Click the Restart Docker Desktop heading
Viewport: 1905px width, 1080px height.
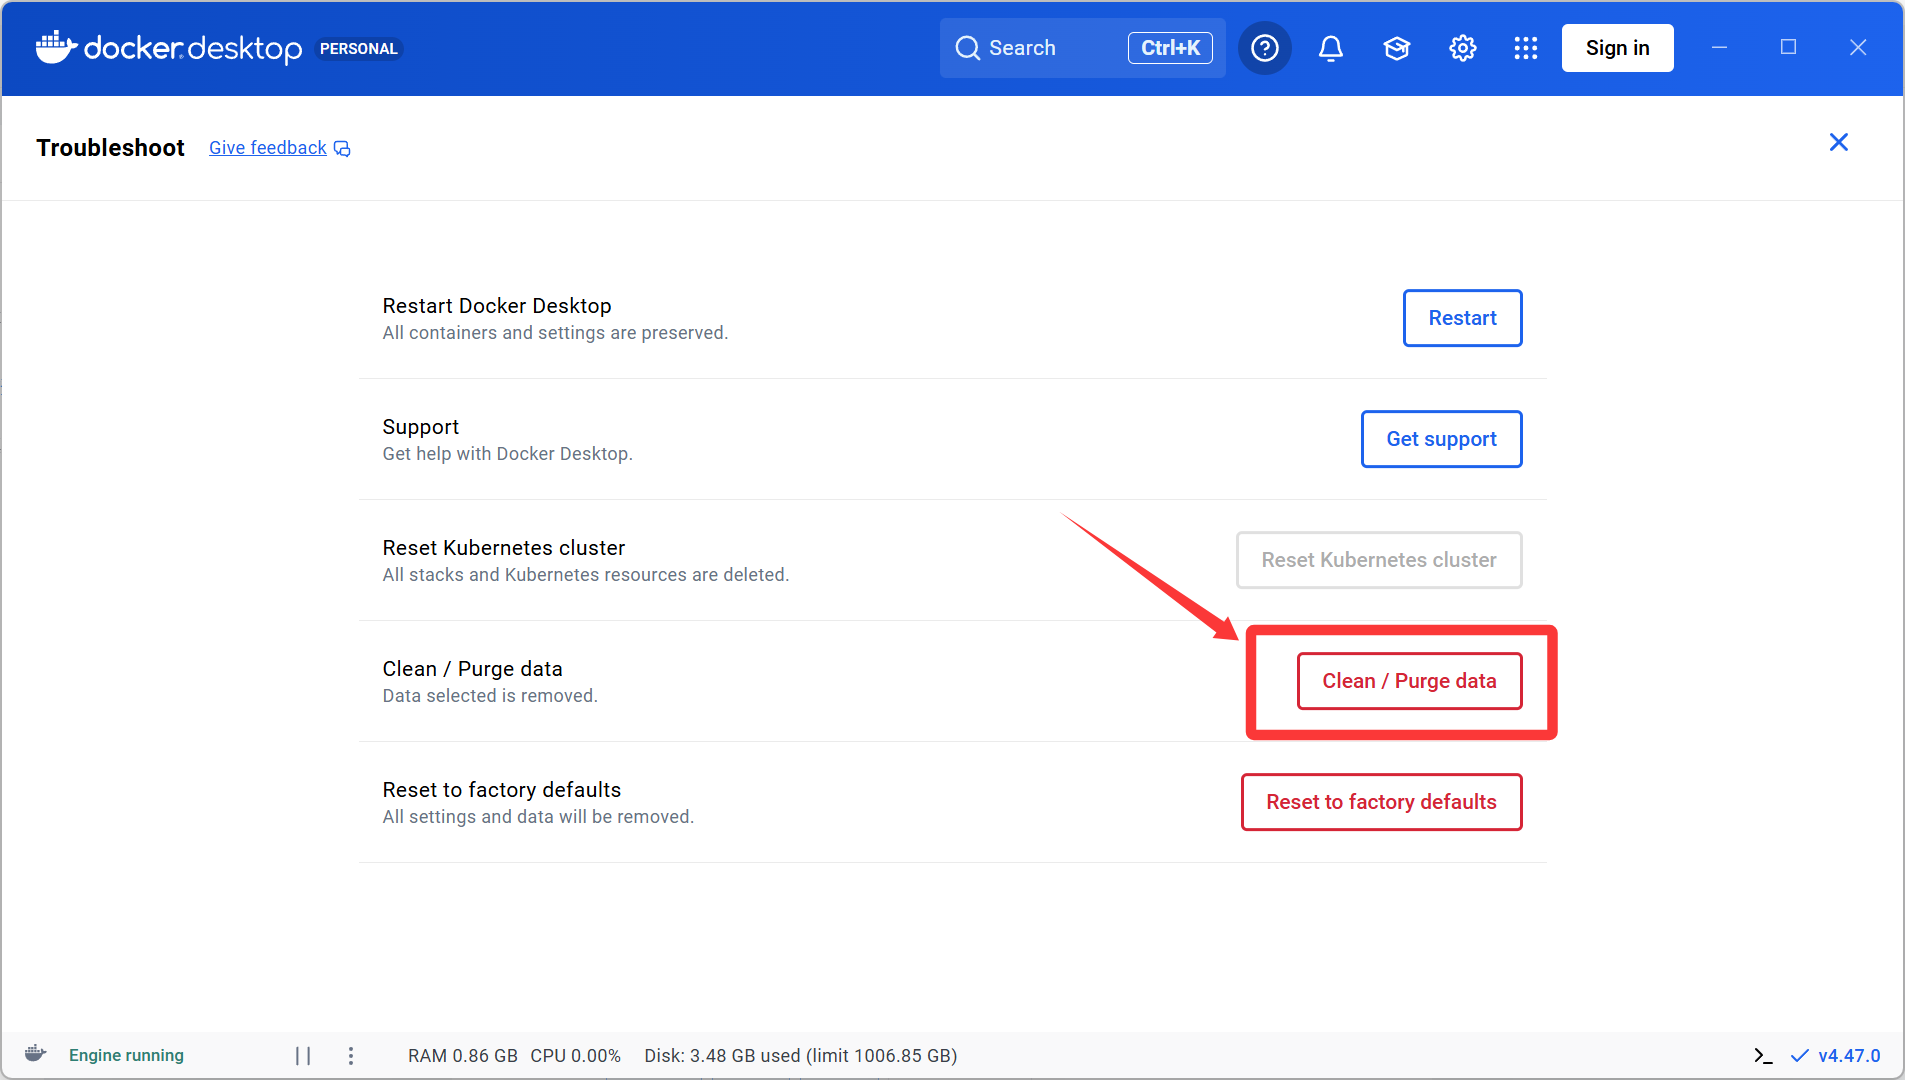point(497,306)
